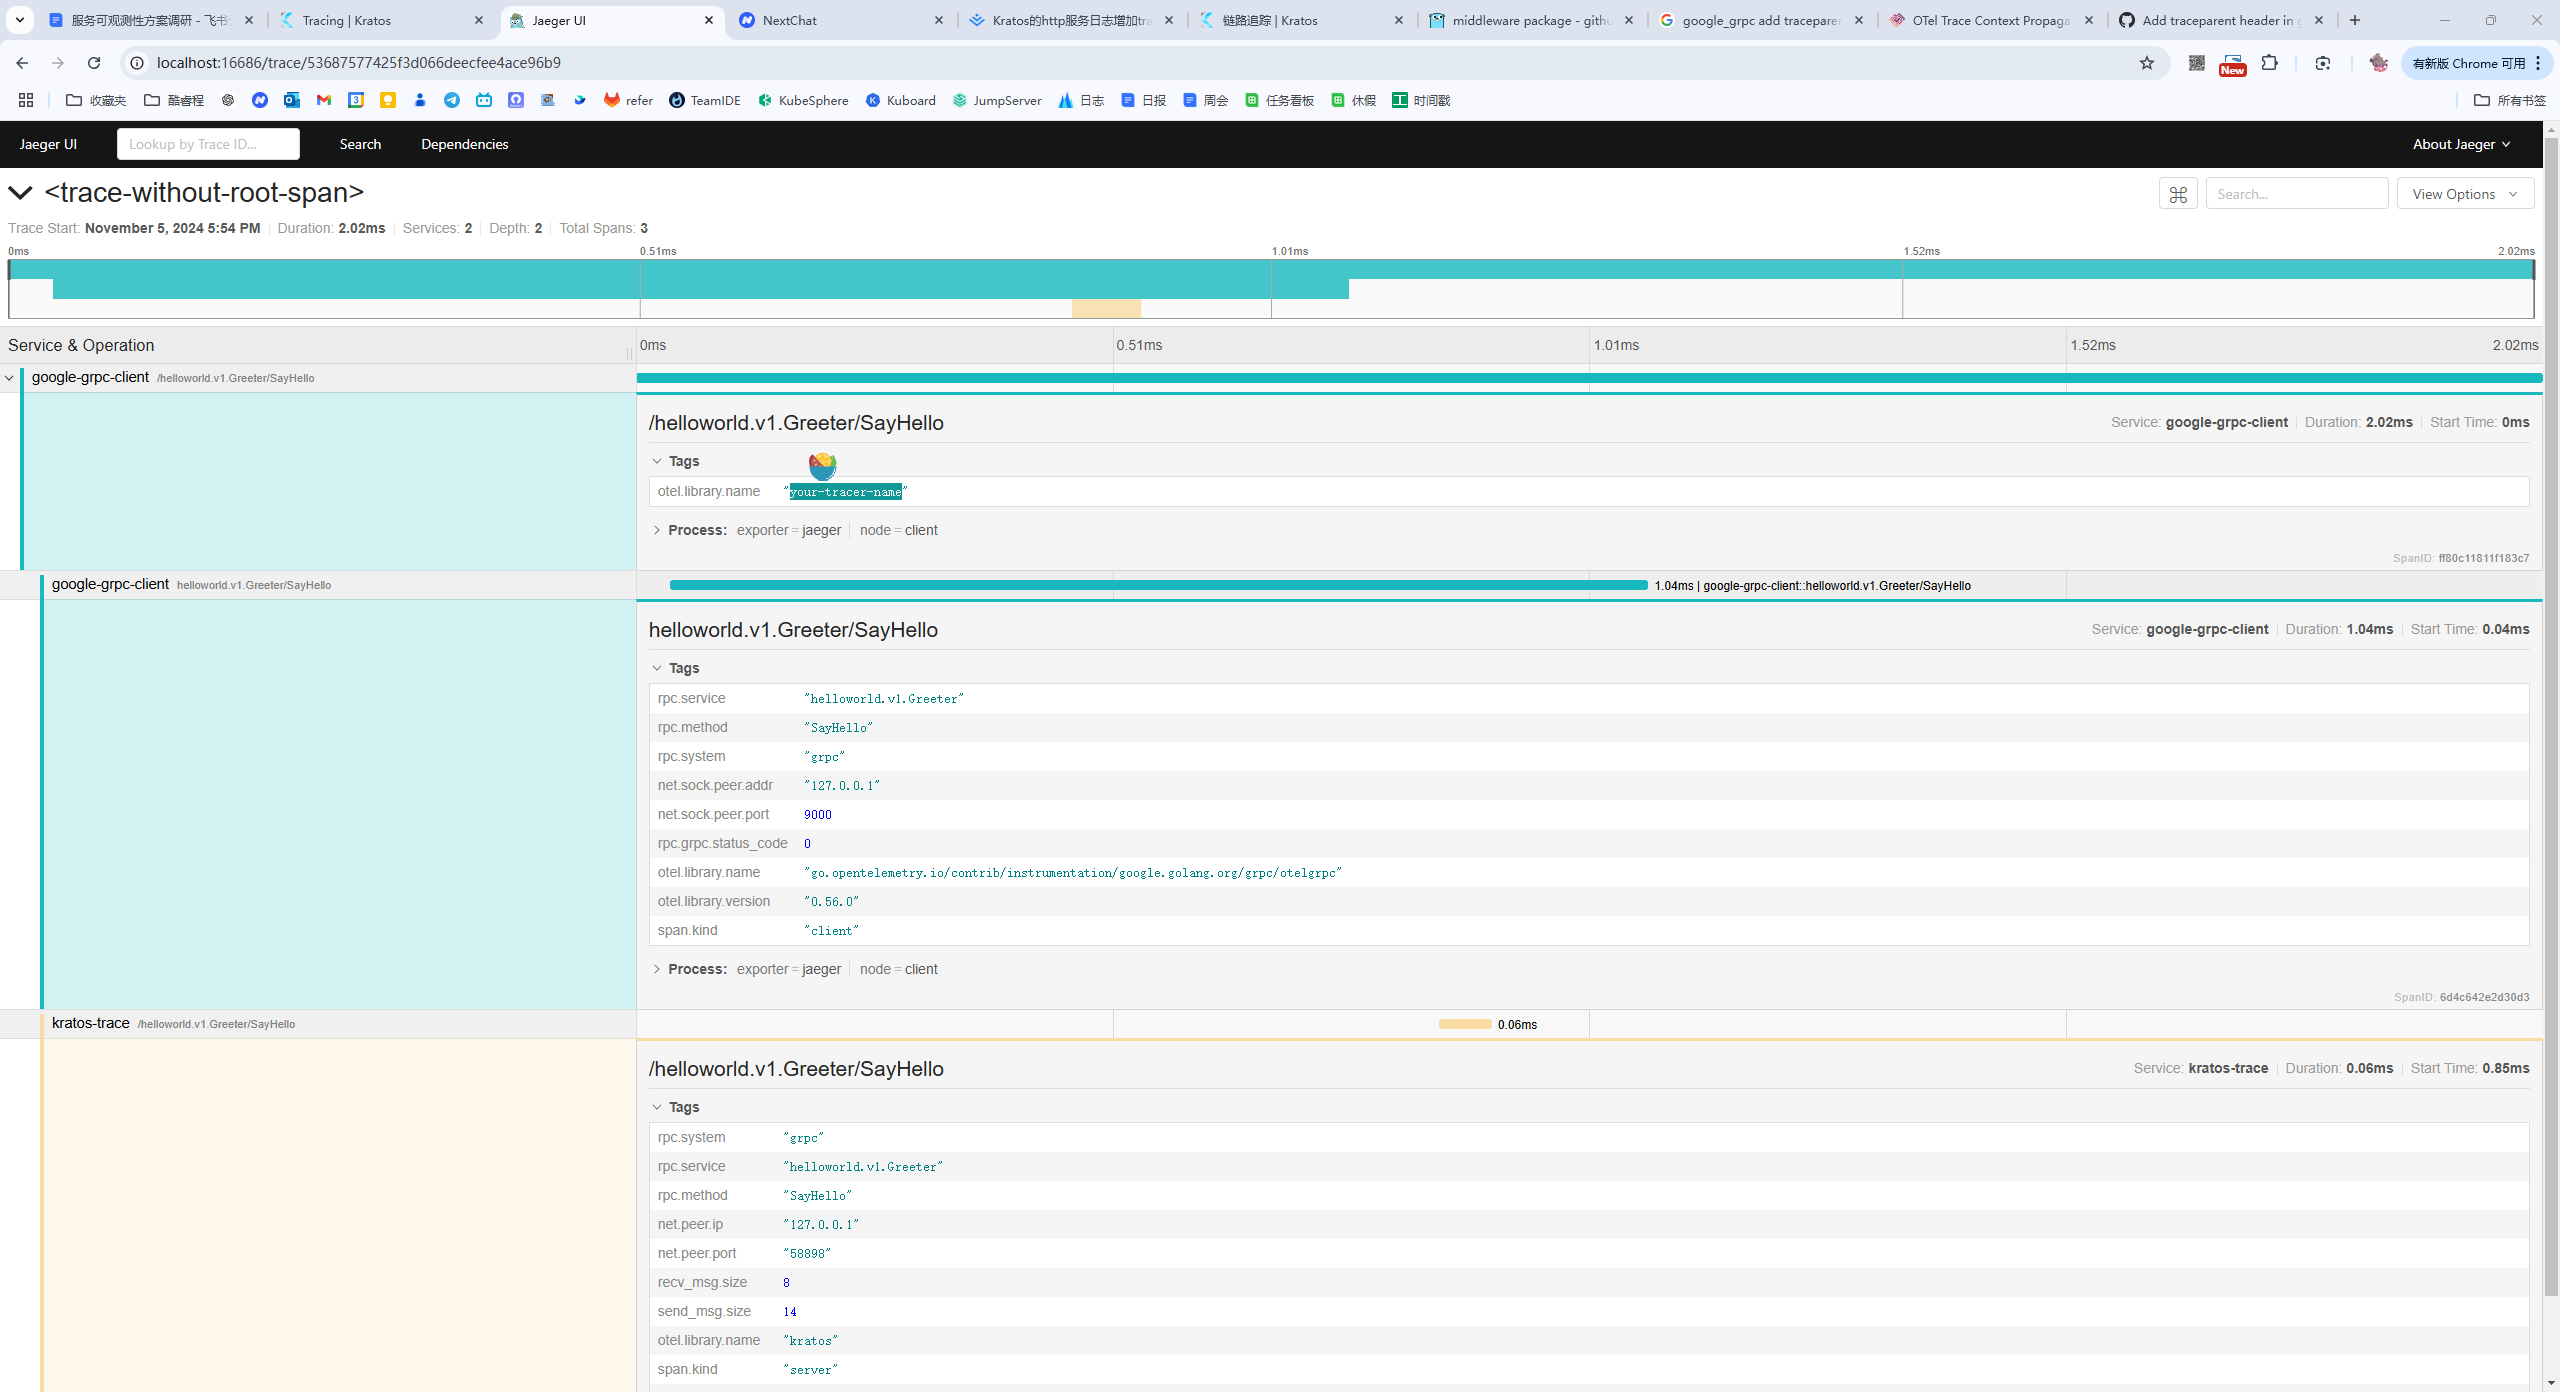Viewport: 2560px width, 1392px height.
Task: Collapse the trace header chevron
Action: (x=20, y=192)
